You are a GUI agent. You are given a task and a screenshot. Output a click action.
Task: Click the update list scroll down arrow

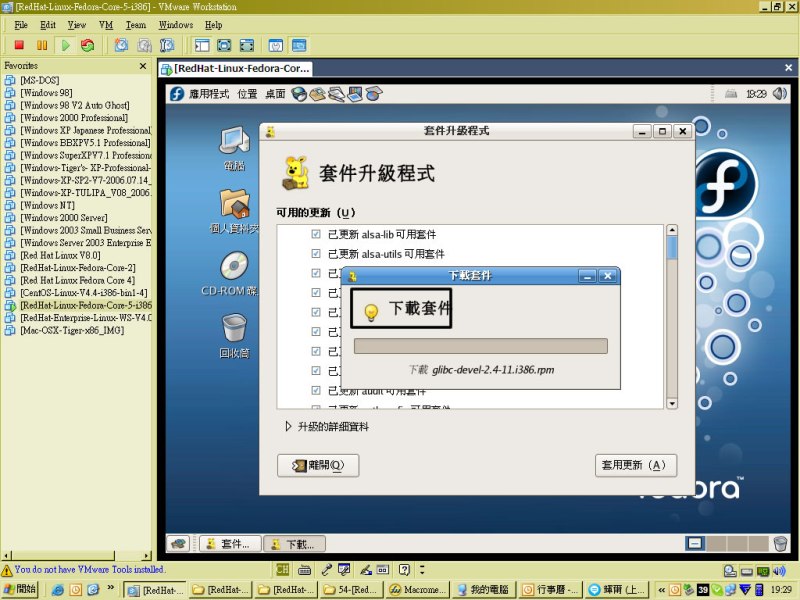[672, 404]
